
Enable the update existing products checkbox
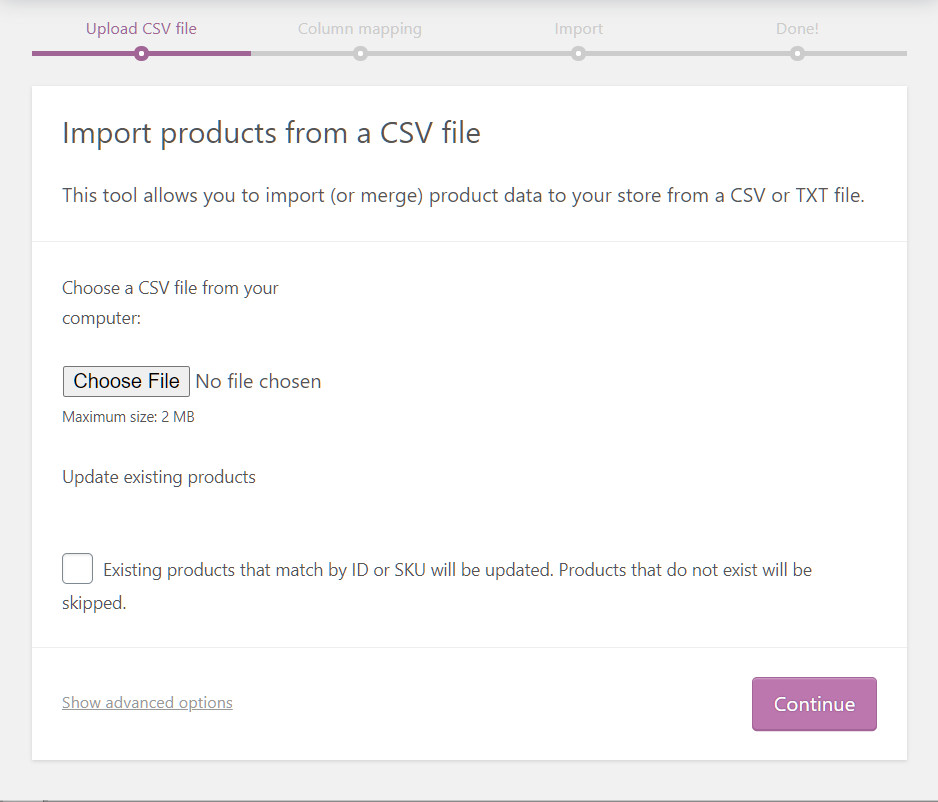click(x=77, y=569)
